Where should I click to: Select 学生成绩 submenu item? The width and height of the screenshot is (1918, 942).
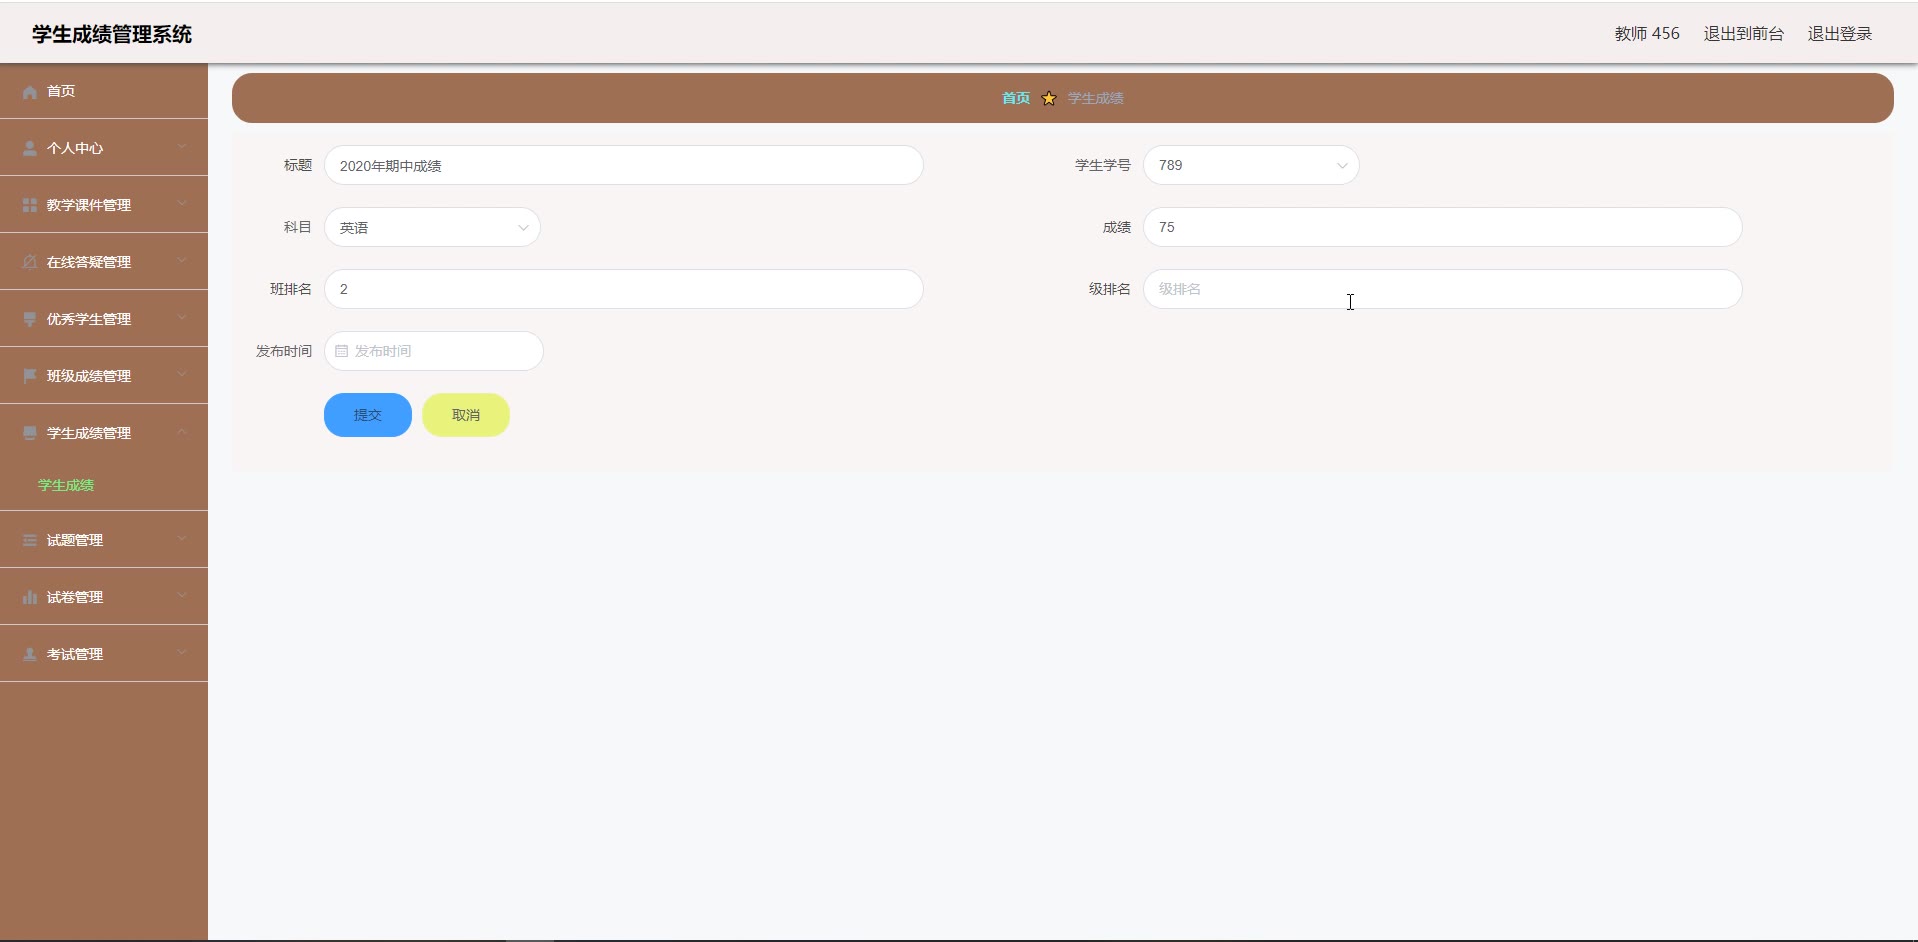(x=66, y=485)
